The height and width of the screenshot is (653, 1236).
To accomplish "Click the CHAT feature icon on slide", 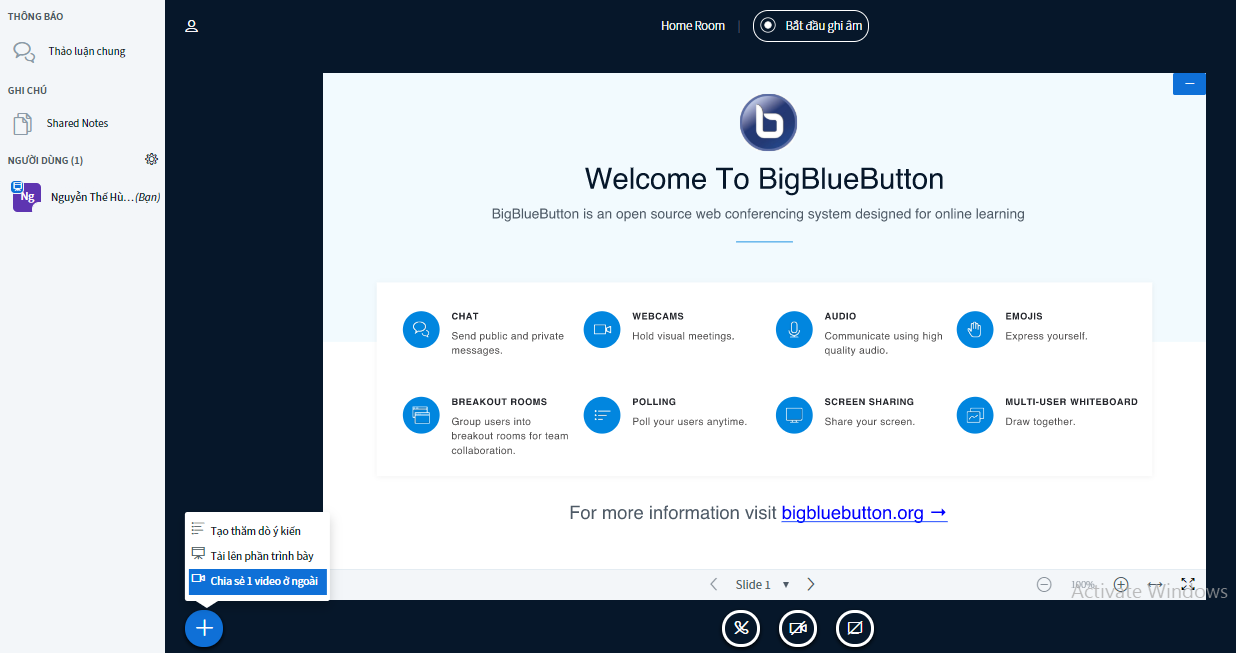I will [x=421, y=329].
